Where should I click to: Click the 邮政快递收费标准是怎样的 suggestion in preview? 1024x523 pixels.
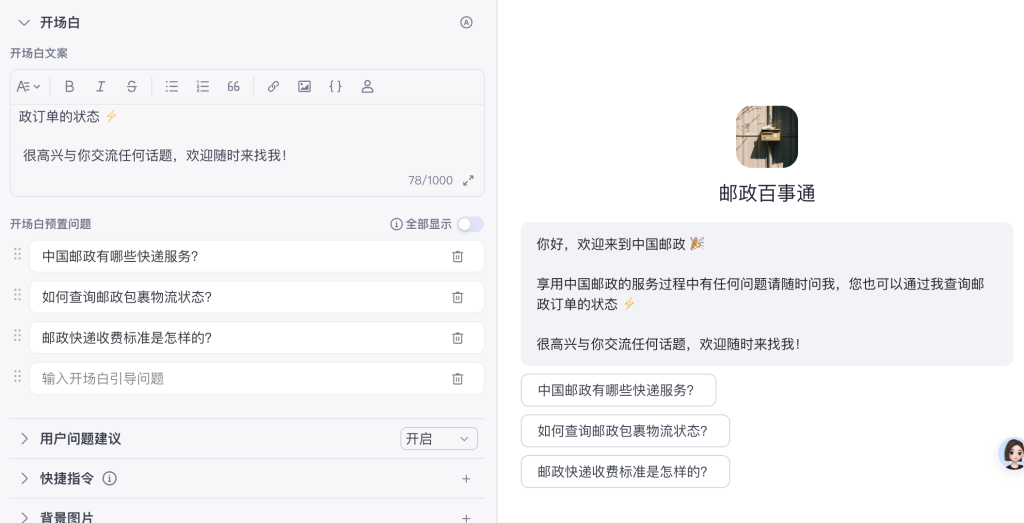(x=624, y=472)
